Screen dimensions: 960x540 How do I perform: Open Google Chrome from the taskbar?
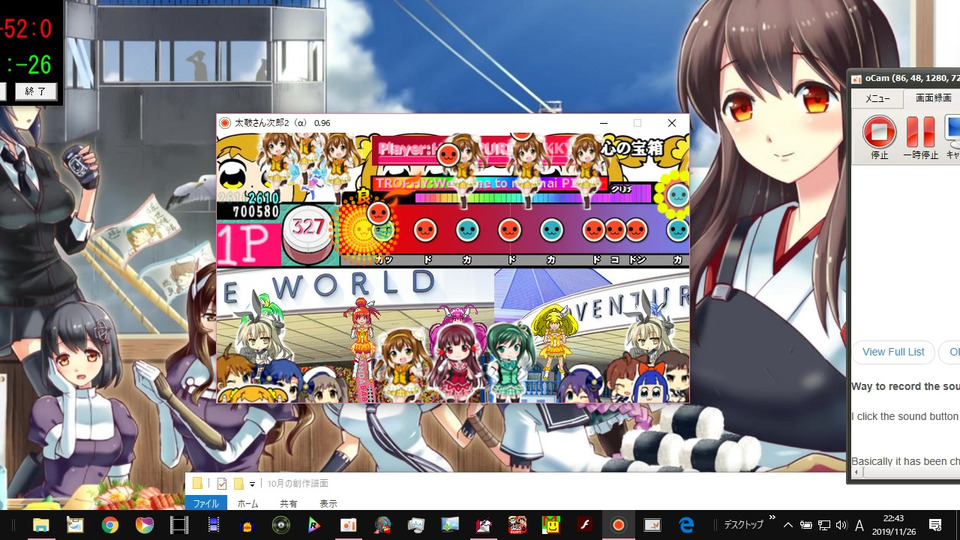pyautogui.click(x=110, y=525)
